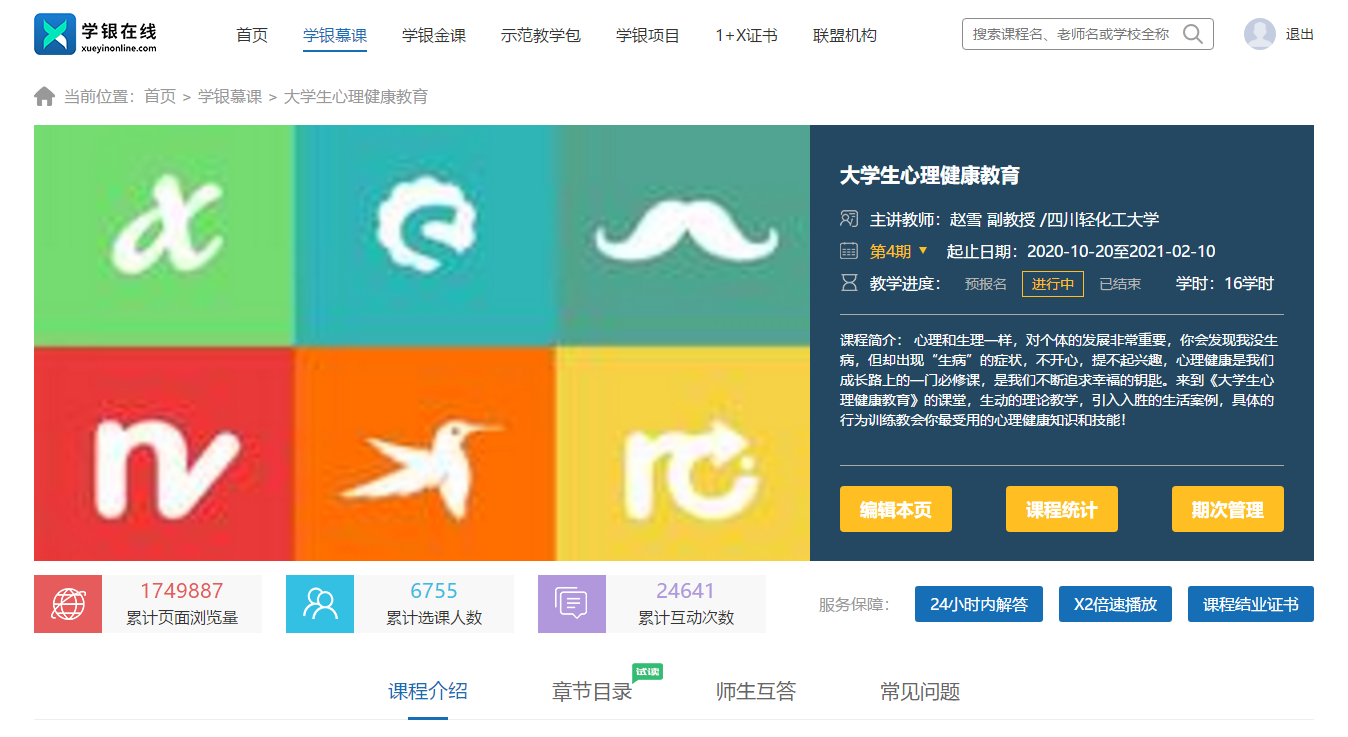Click the enrolled-users people icon
This screenshot has height=737, width=1348.
320,604
